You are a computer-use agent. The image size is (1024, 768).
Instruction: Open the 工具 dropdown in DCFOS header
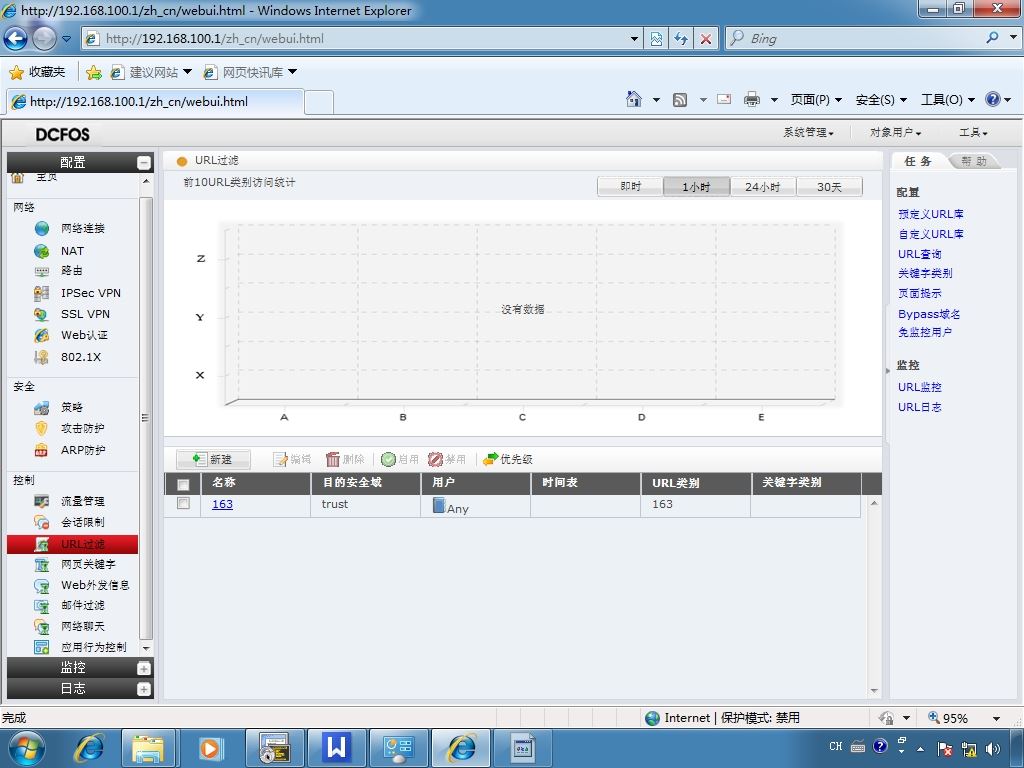973,133
